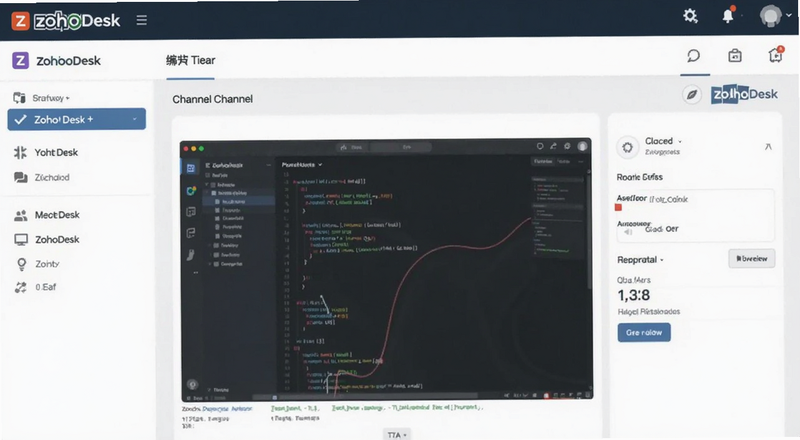The image size is (800, 440).
Task: Click the red square under Asetloor
Action: (618, 207)
